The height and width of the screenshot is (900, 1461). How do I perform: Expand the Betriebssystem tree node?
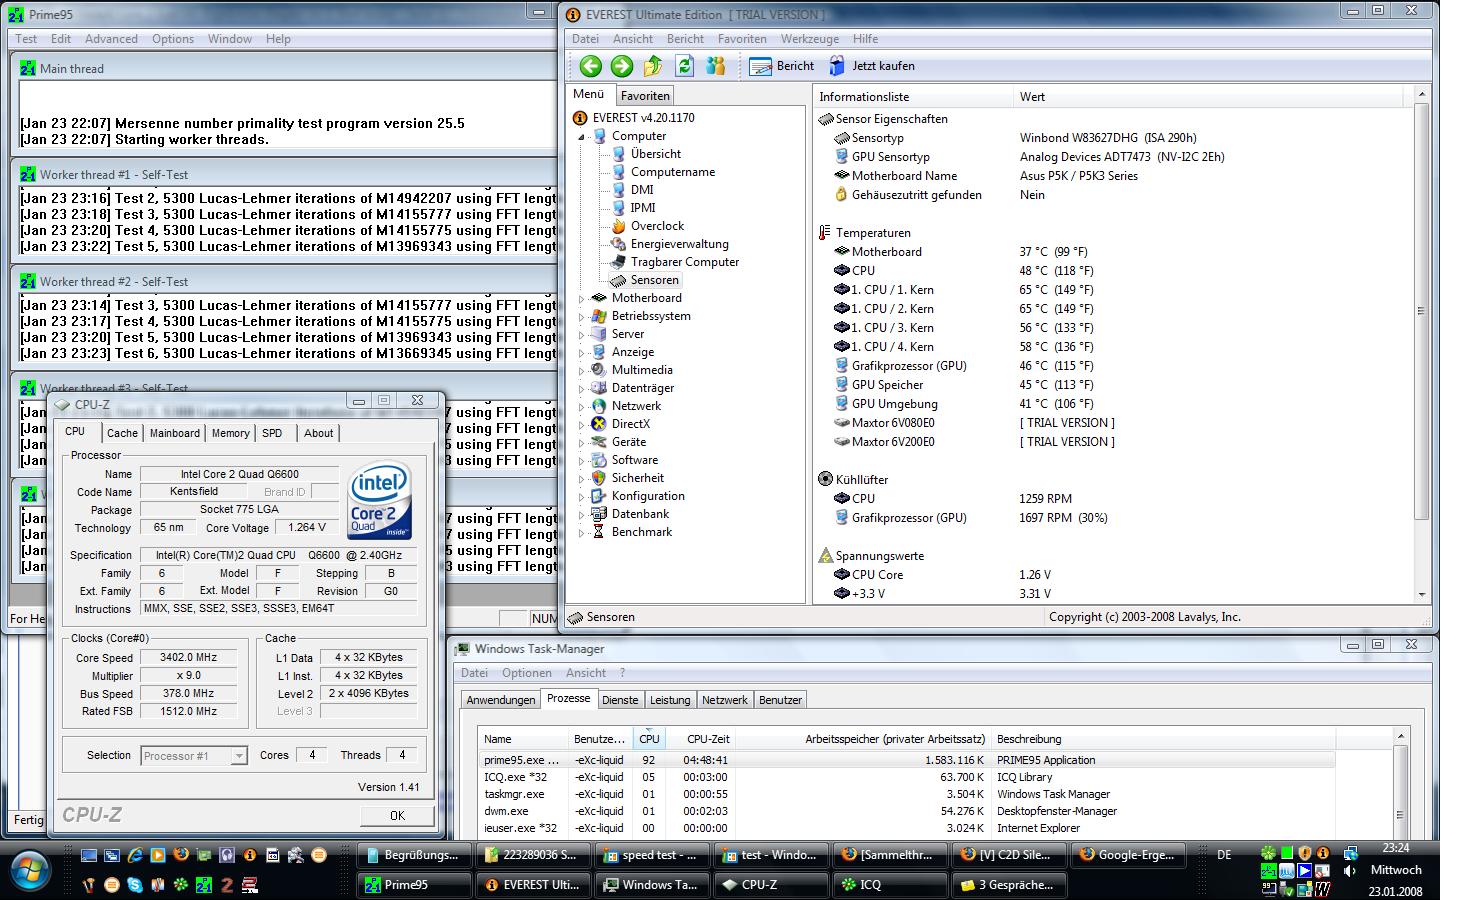581,316
